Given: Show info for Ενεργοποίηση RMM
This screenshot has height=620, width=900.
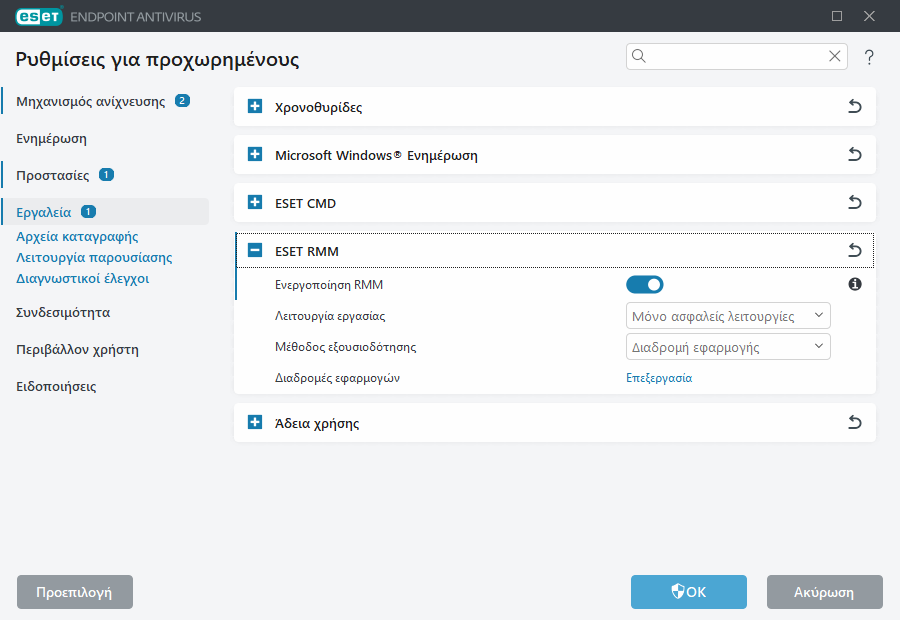Looking at the screenshot, I should click(855, 284).
